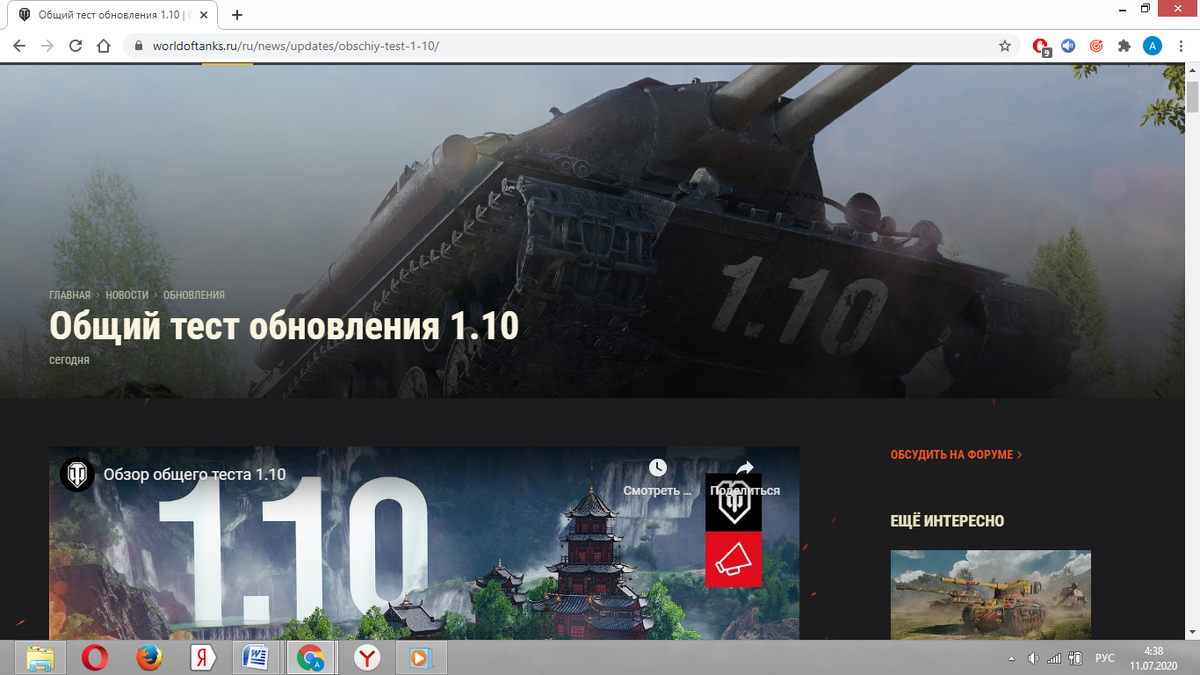
Task: Click the address bar URL field
Action: point(570,46)
